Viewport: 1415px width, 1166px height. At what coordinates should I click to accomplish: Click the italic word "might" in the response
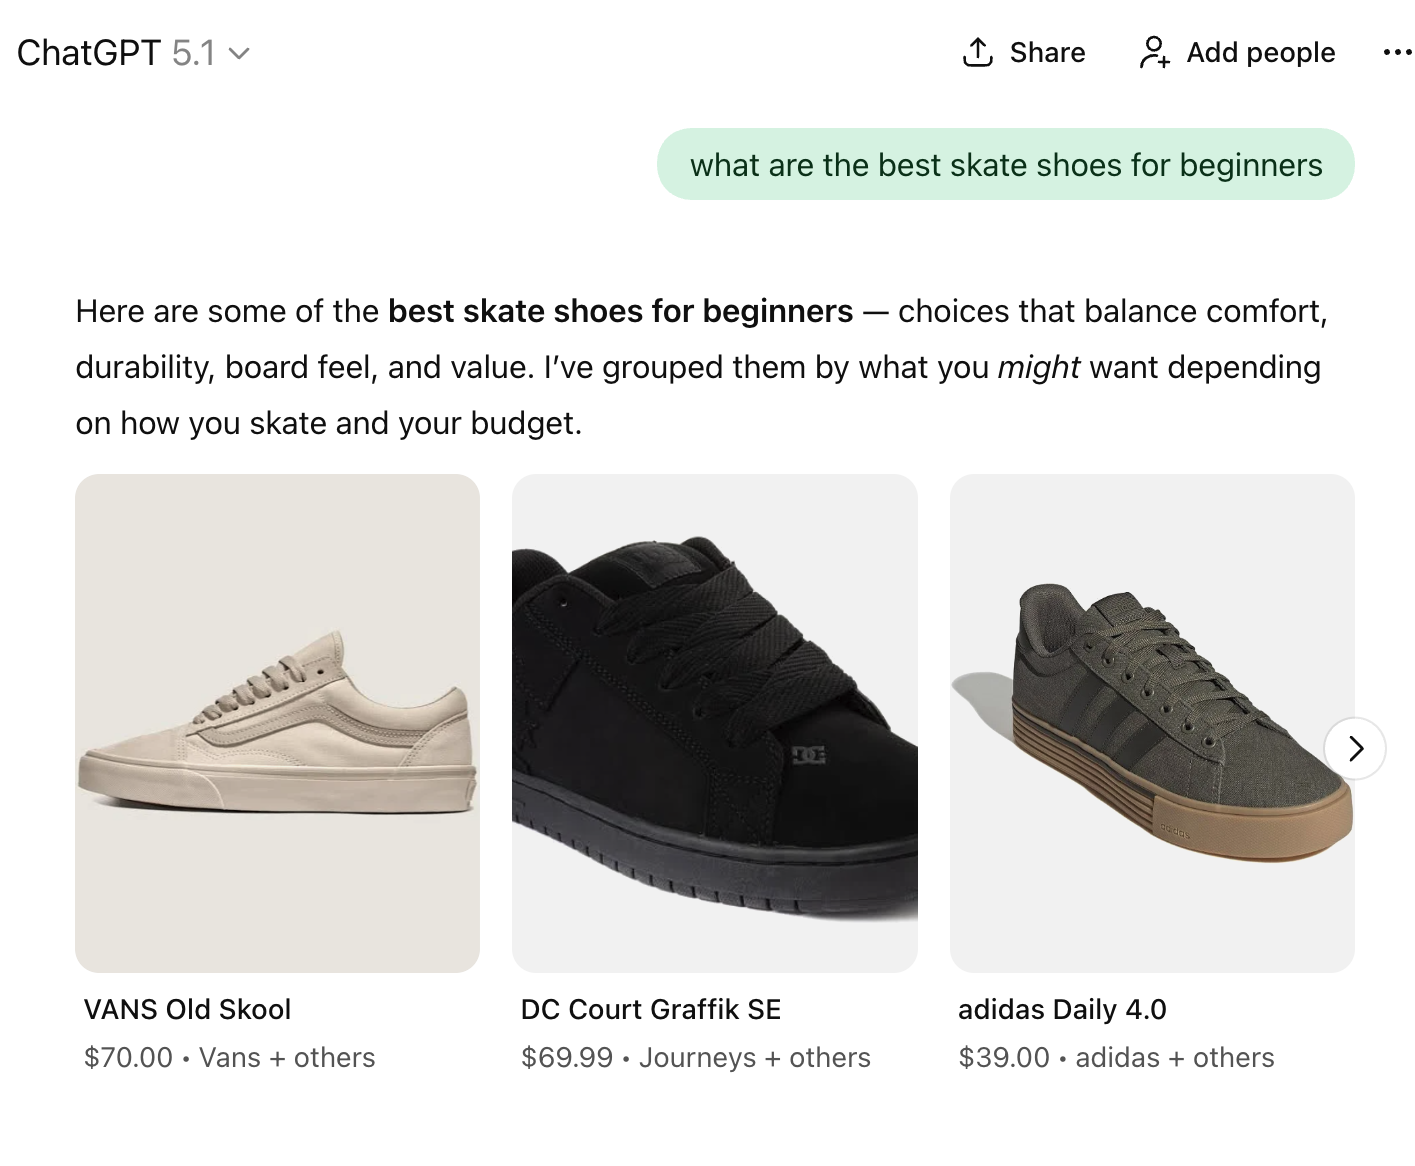pos(1038,367)
